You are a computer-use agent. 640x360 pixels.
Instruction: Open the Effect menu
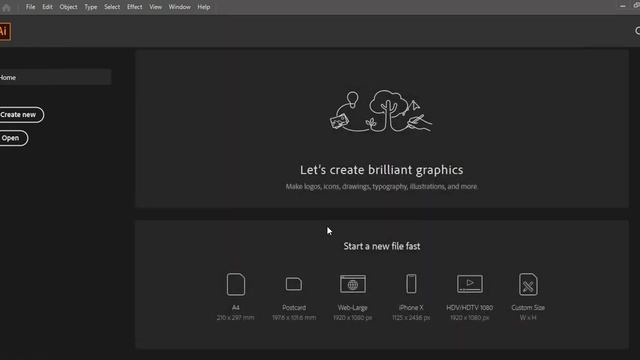pyautogui.click(x=134, y=7)
